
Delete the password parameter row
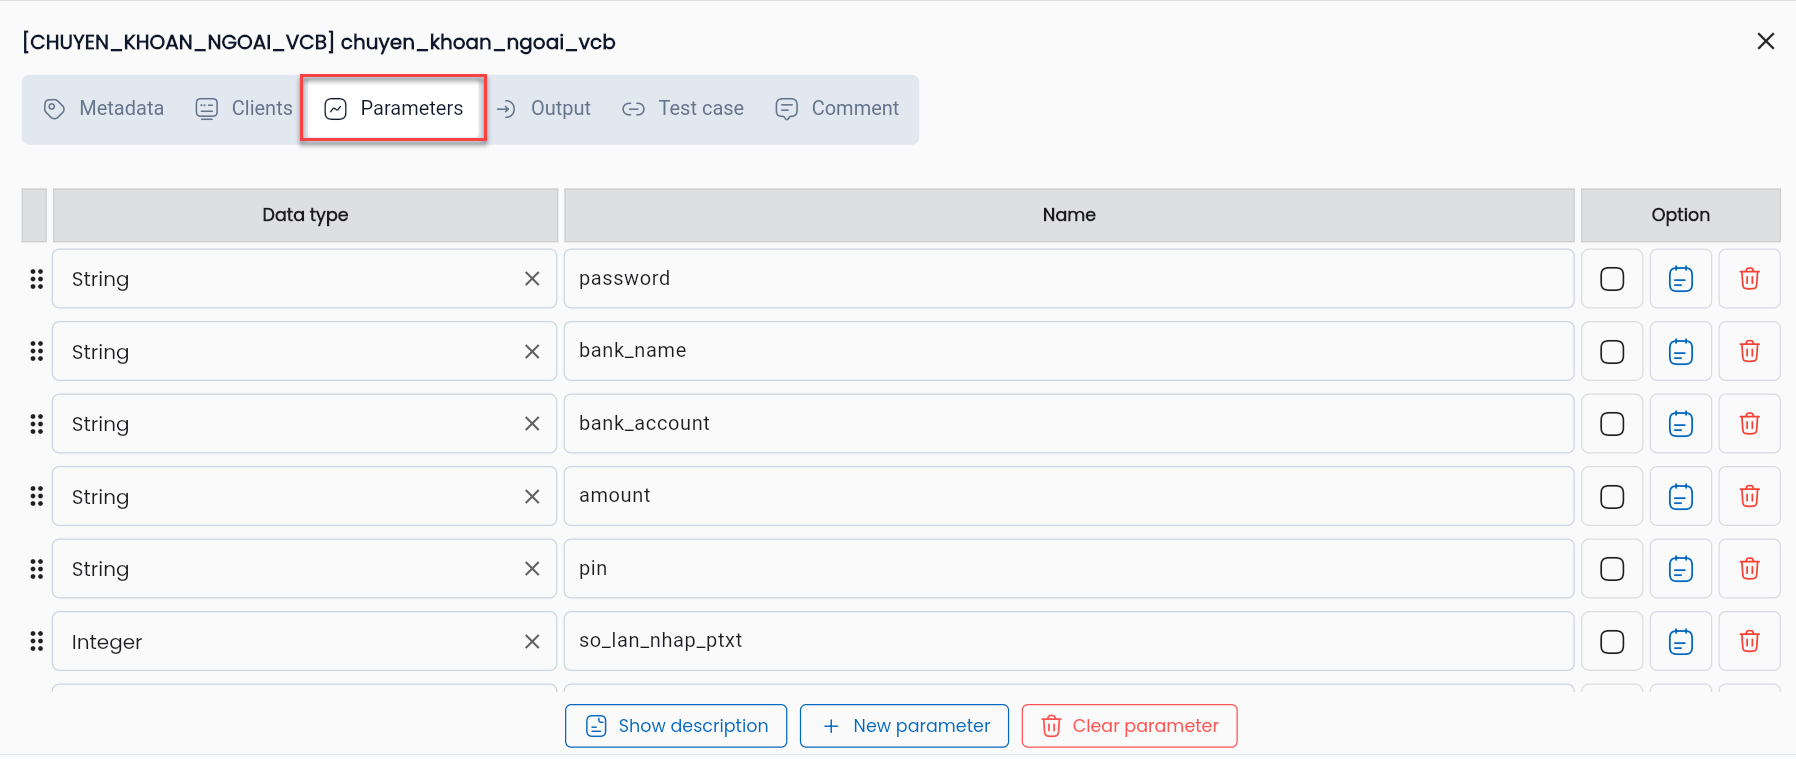[1749, 279]
